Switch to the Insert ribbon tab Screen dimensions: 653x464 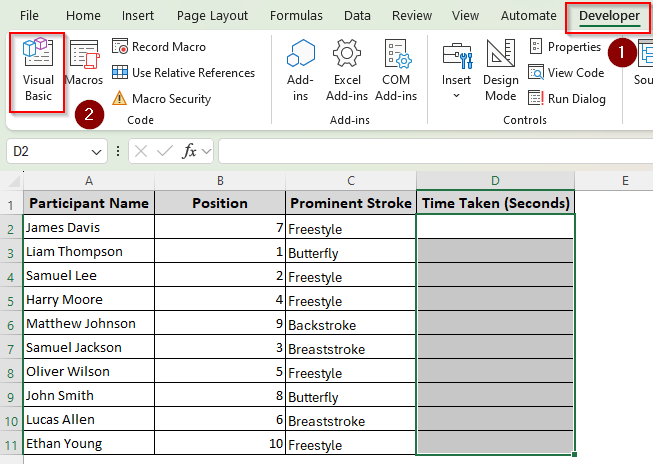(x=138, y=15)
